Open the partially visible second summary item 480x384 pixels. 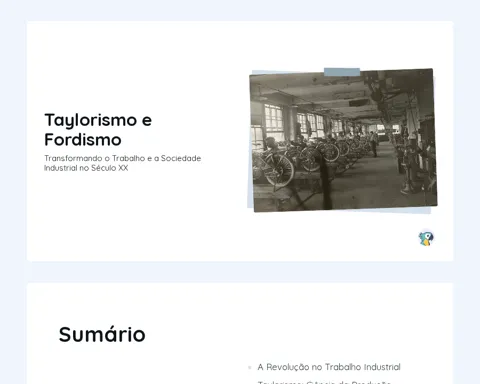point(324,382)
